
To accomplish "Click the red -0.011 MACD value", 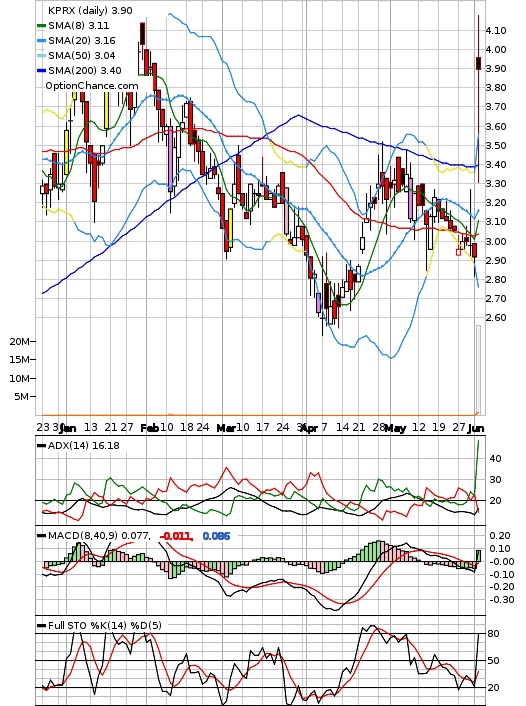I will click(176, 536).
